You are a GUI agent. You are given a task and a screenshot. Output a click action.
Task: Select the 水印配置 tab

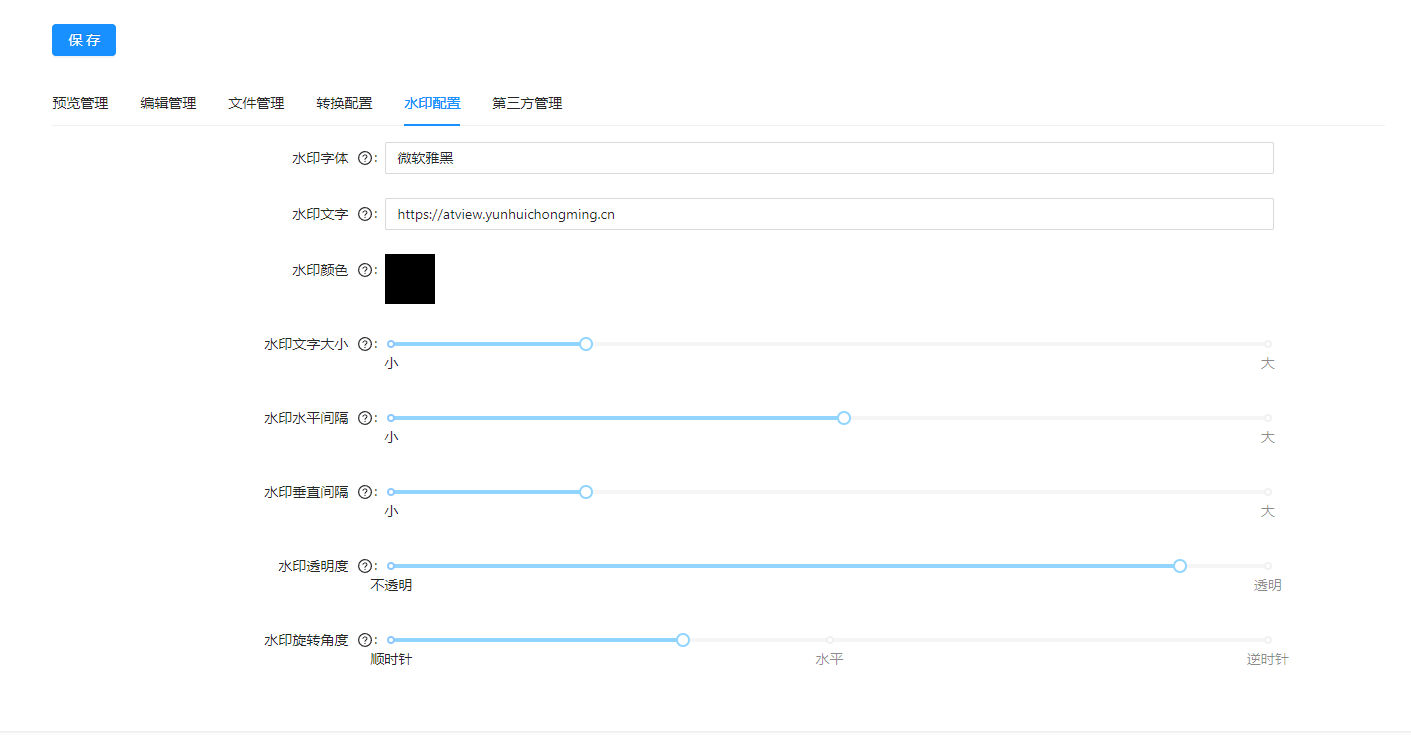(432, 103)
